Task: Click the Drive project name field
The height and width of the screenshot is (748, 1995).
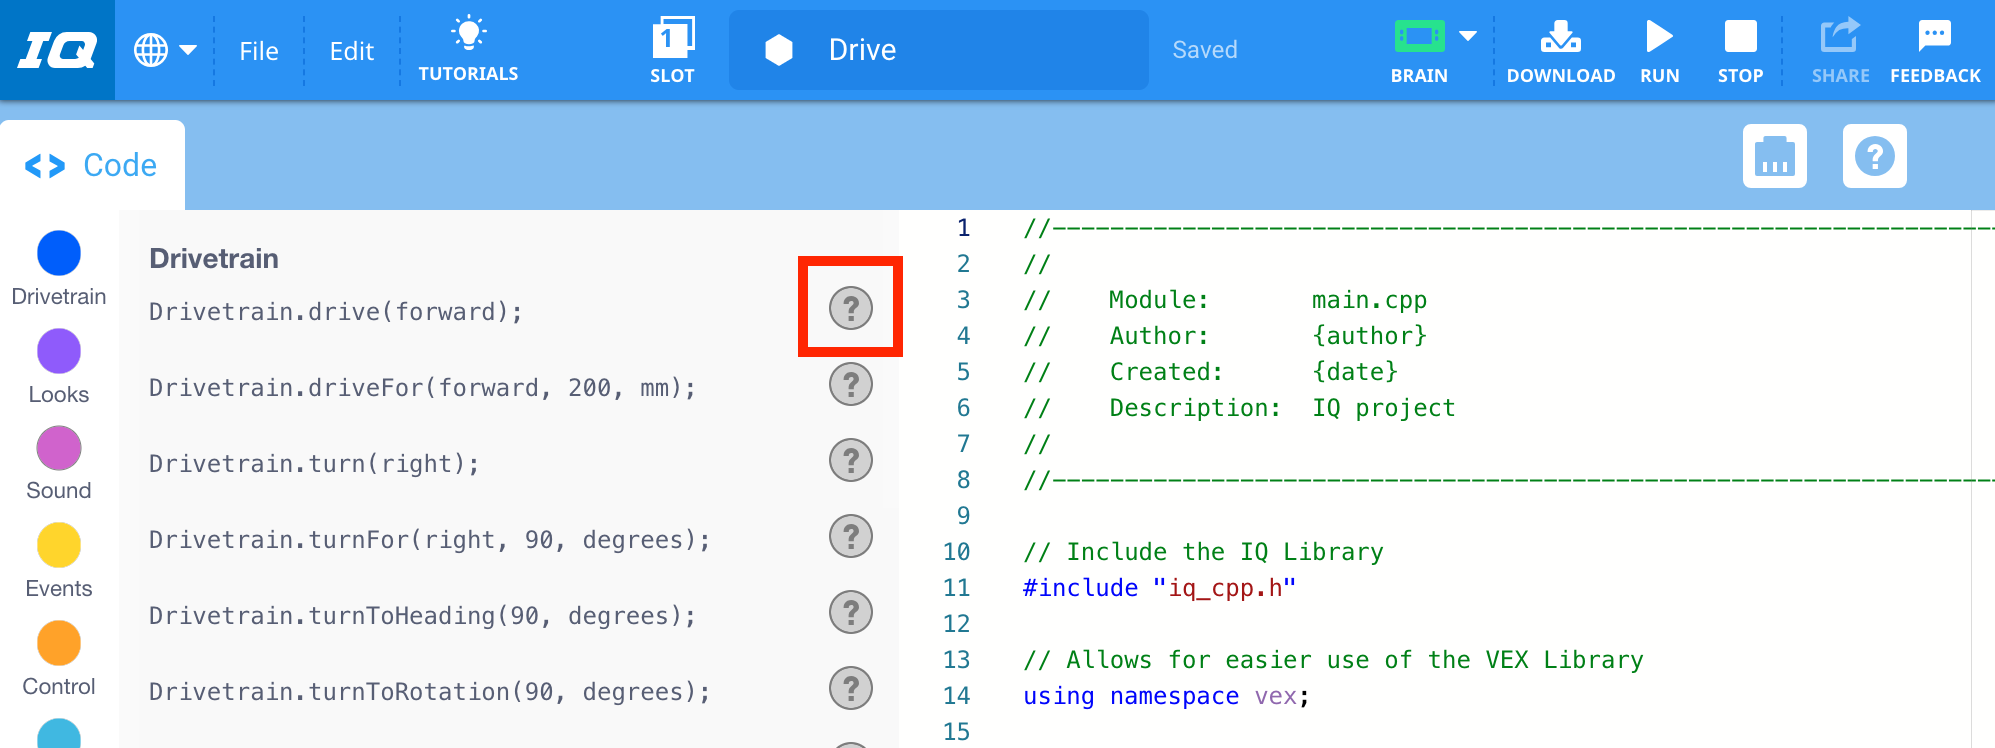Action: 938,50
